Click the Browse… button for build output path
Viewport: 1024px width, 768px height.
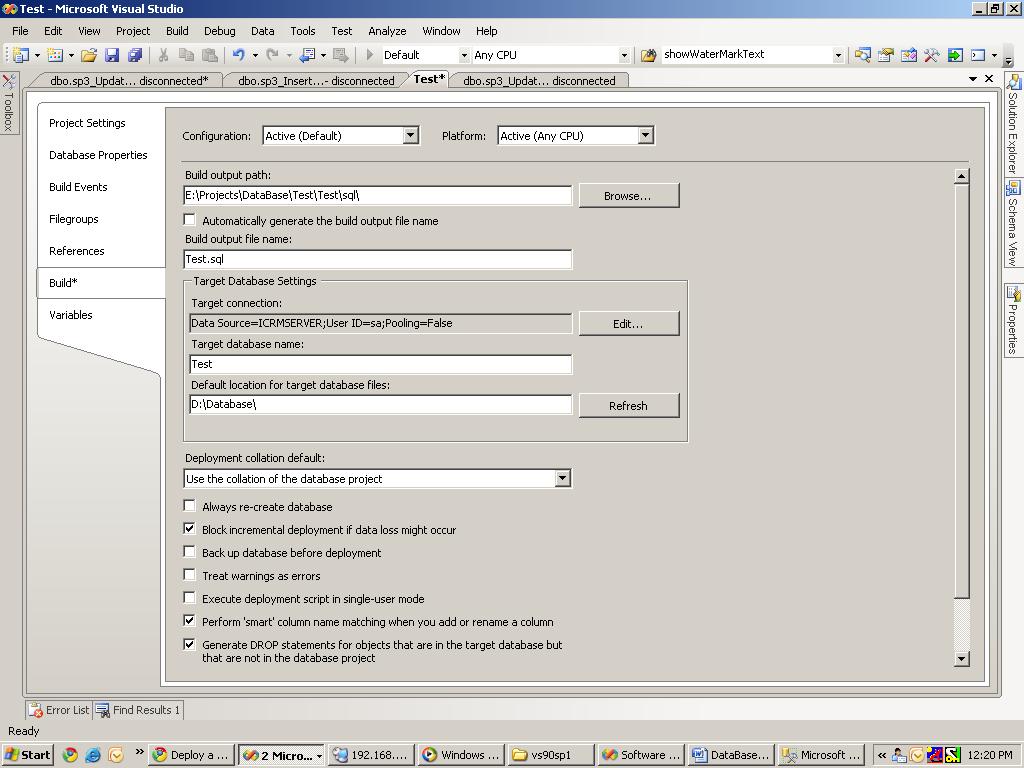628,195
